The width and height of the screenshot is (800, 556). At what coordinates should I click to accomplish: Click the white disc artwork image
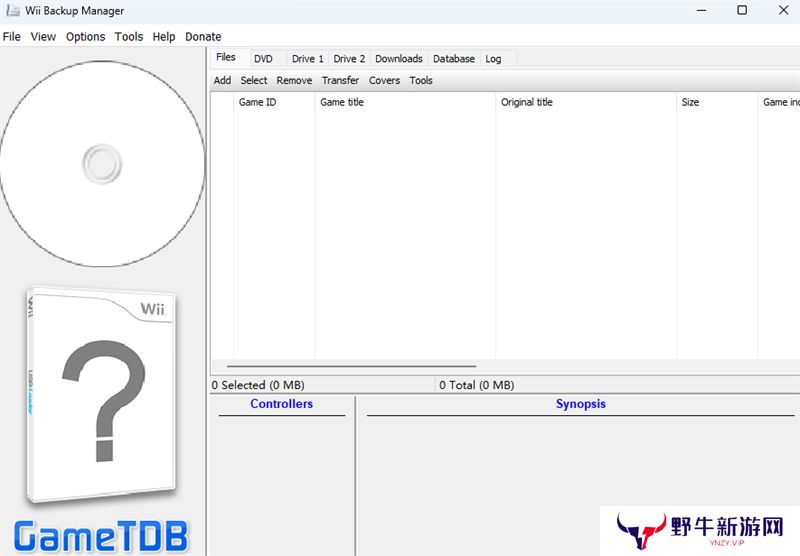pos(102,163)
